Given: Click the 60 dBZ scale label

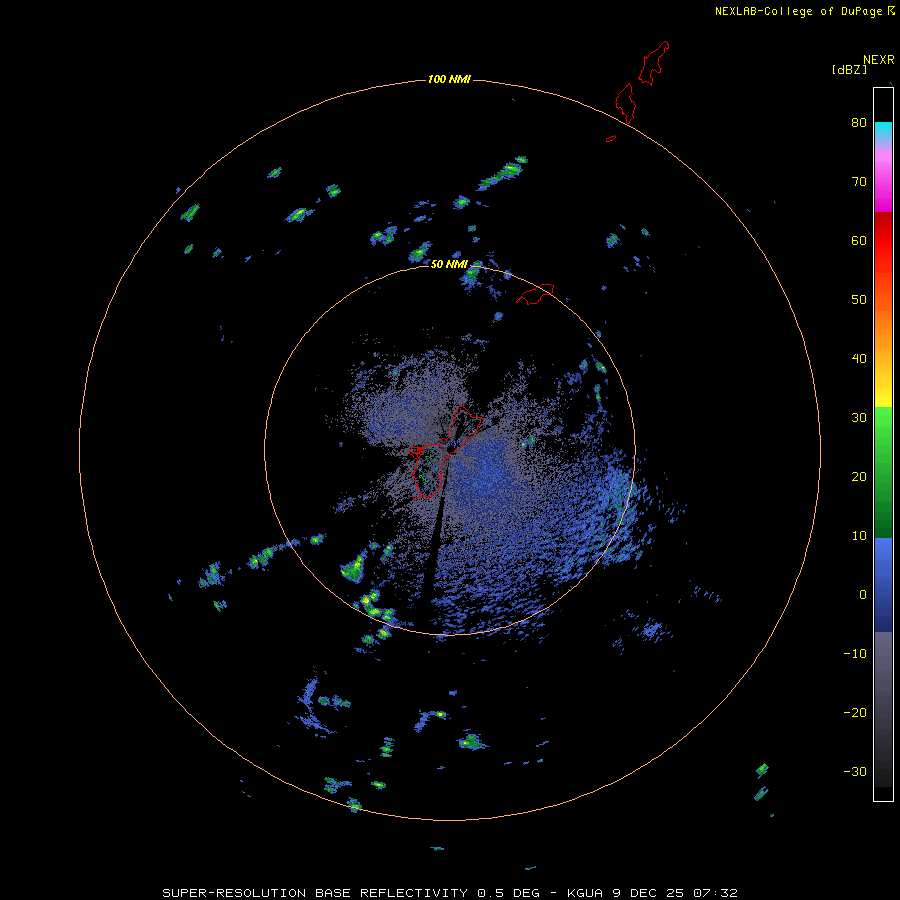Looking at the screenshot, I should click(x=859, y=240).
